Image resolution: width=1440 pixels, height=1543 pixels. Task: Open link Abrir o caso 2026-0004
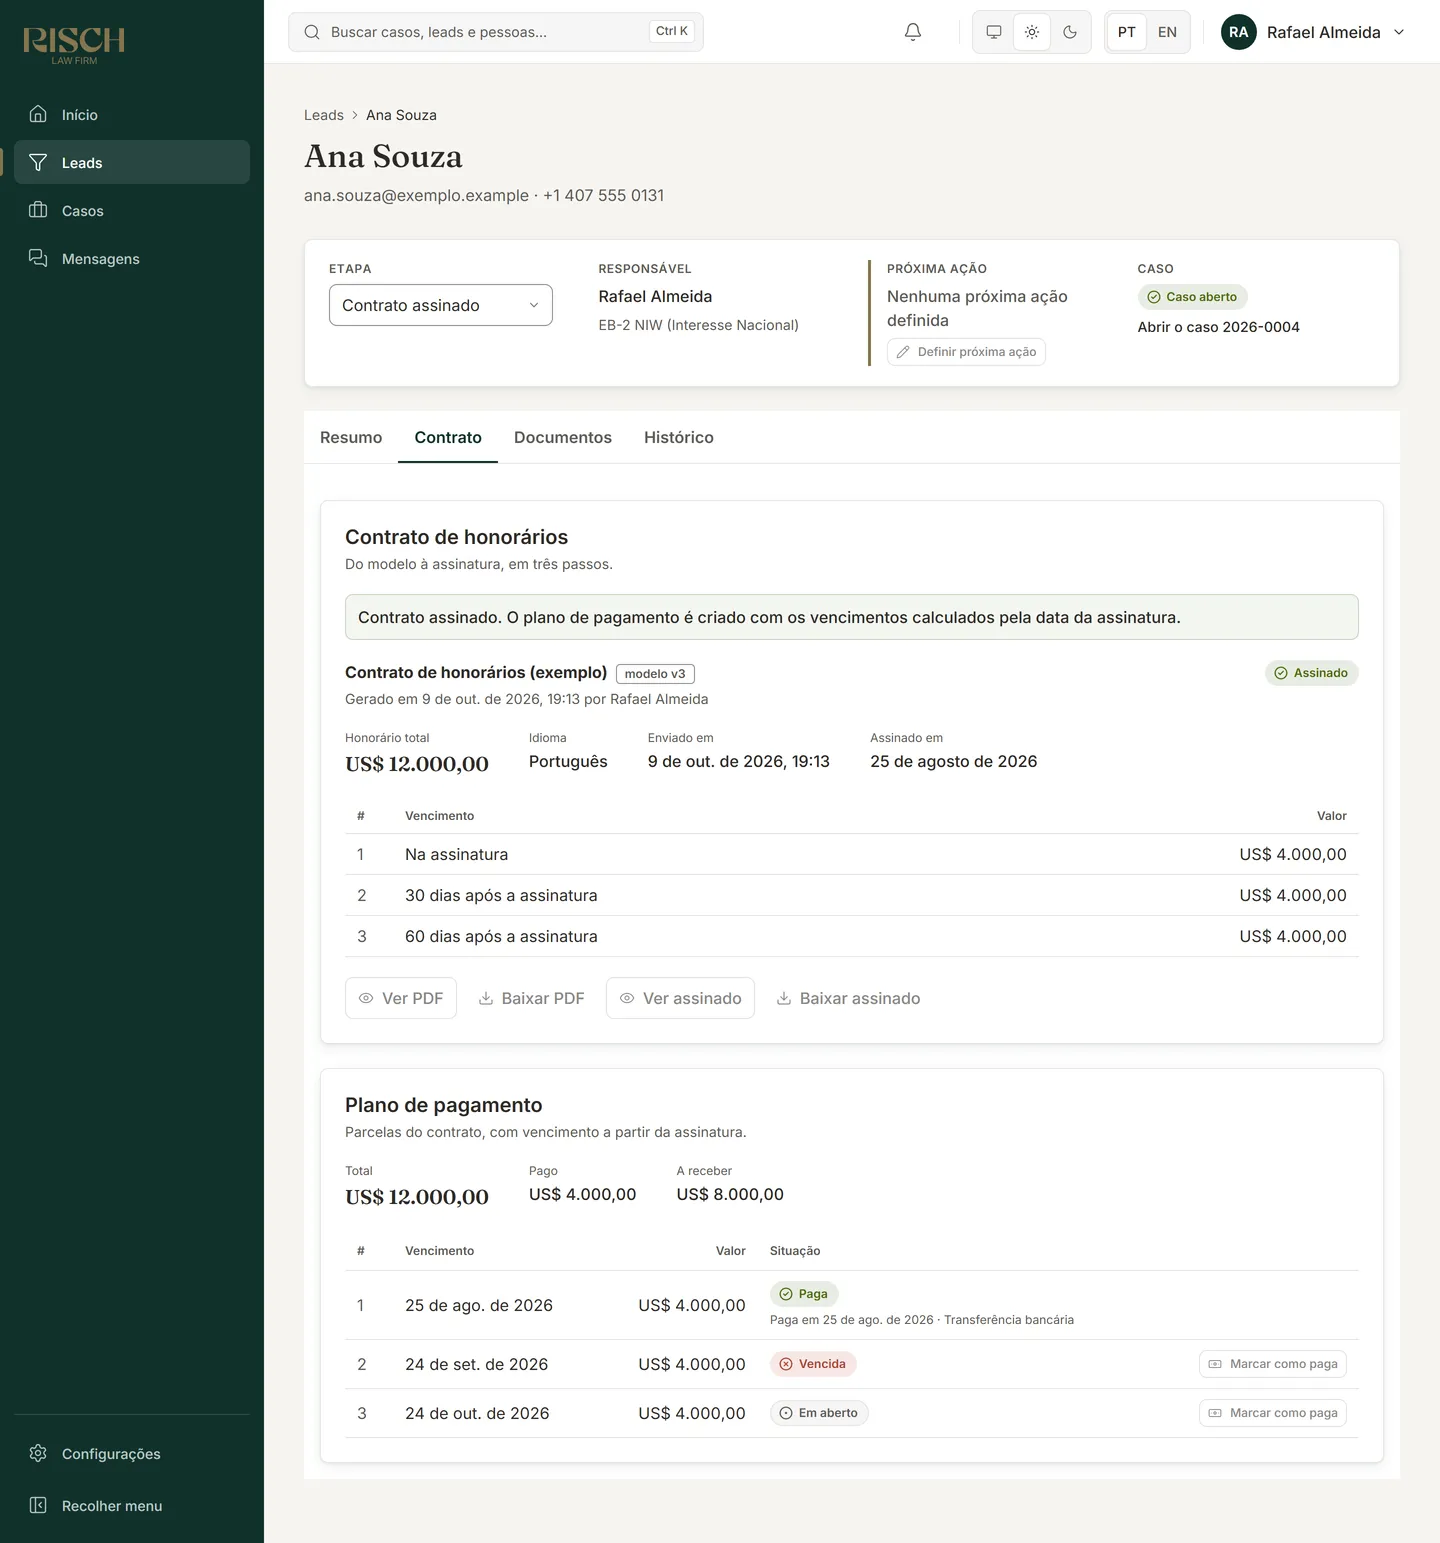(1218, 327)
